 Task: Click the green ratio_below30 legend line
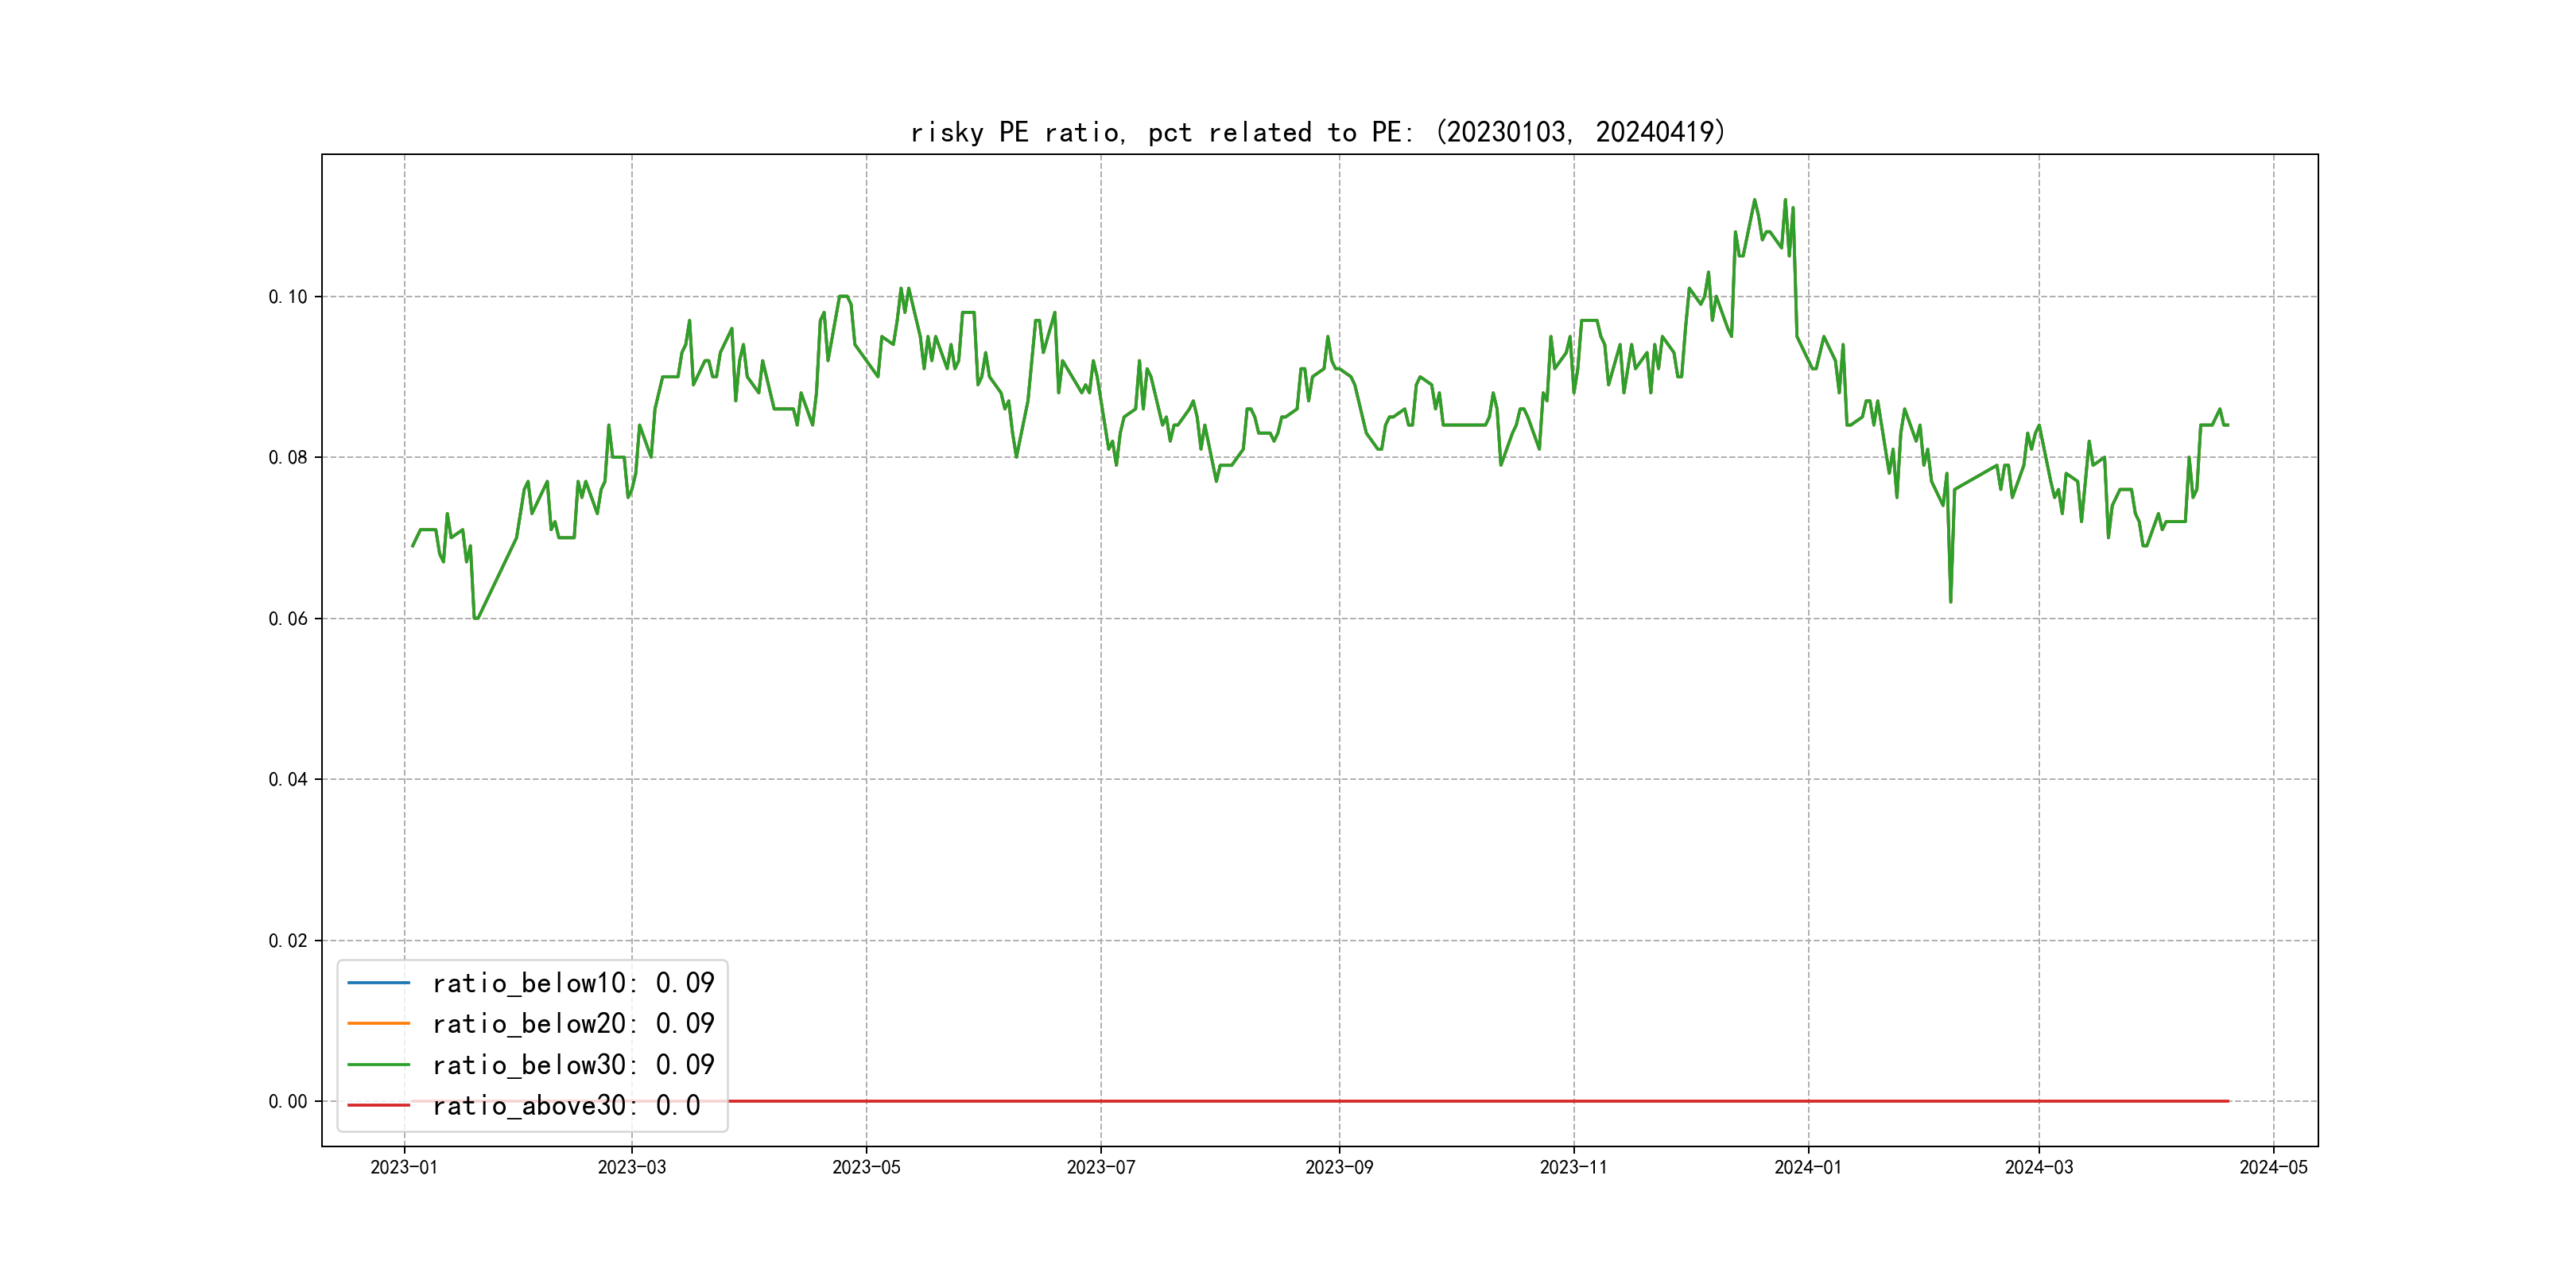coord(378,1064)
